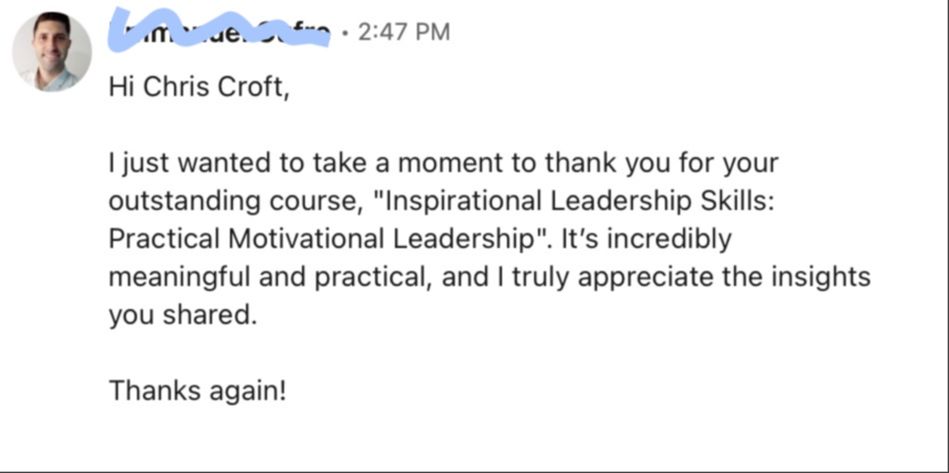Select the "Hi Chris Croft," greeting line

pyautogui.click(x=198, y=88)
